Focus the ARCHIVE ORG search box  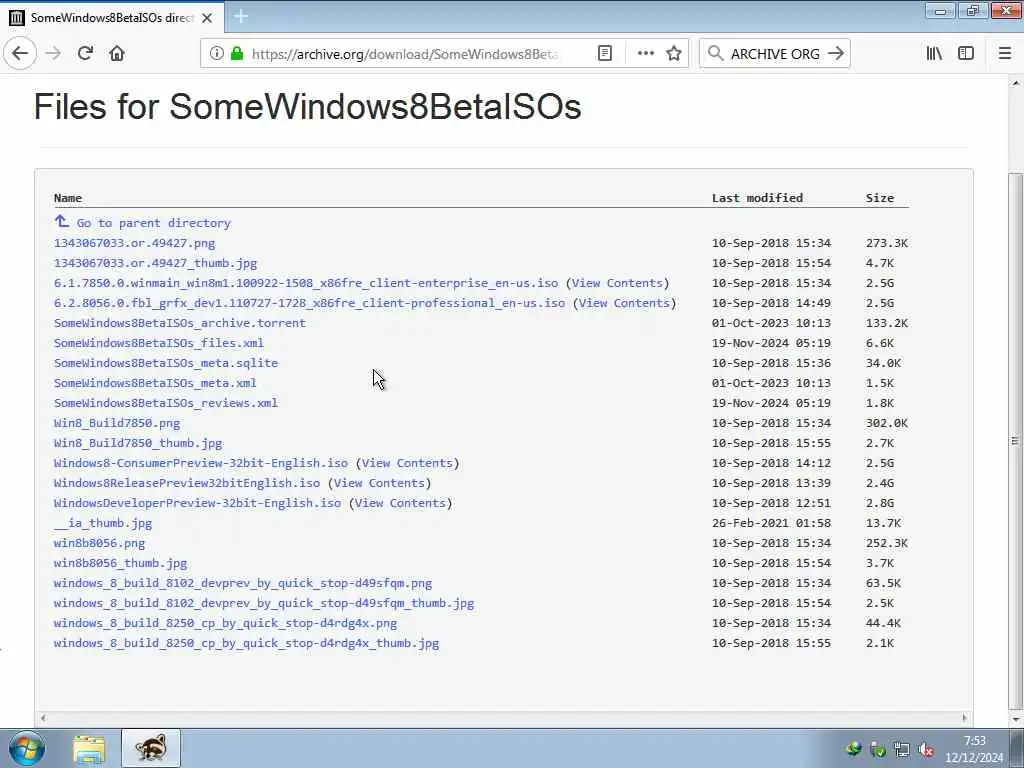[x=775, y=54]
